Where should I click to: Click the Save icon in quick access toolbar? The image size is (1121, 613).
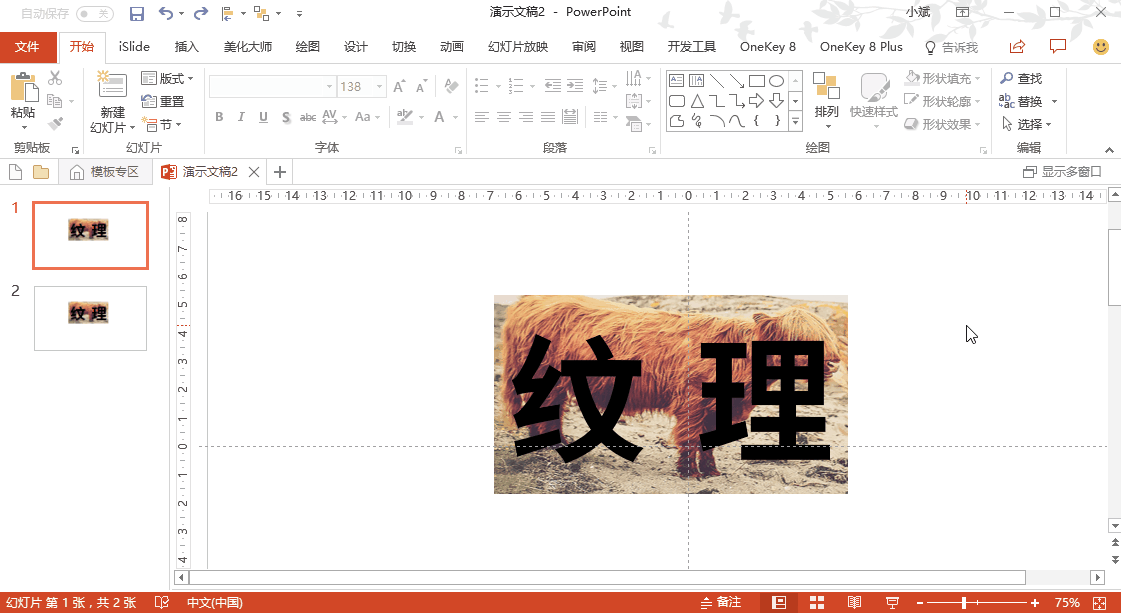click(137, 13)
